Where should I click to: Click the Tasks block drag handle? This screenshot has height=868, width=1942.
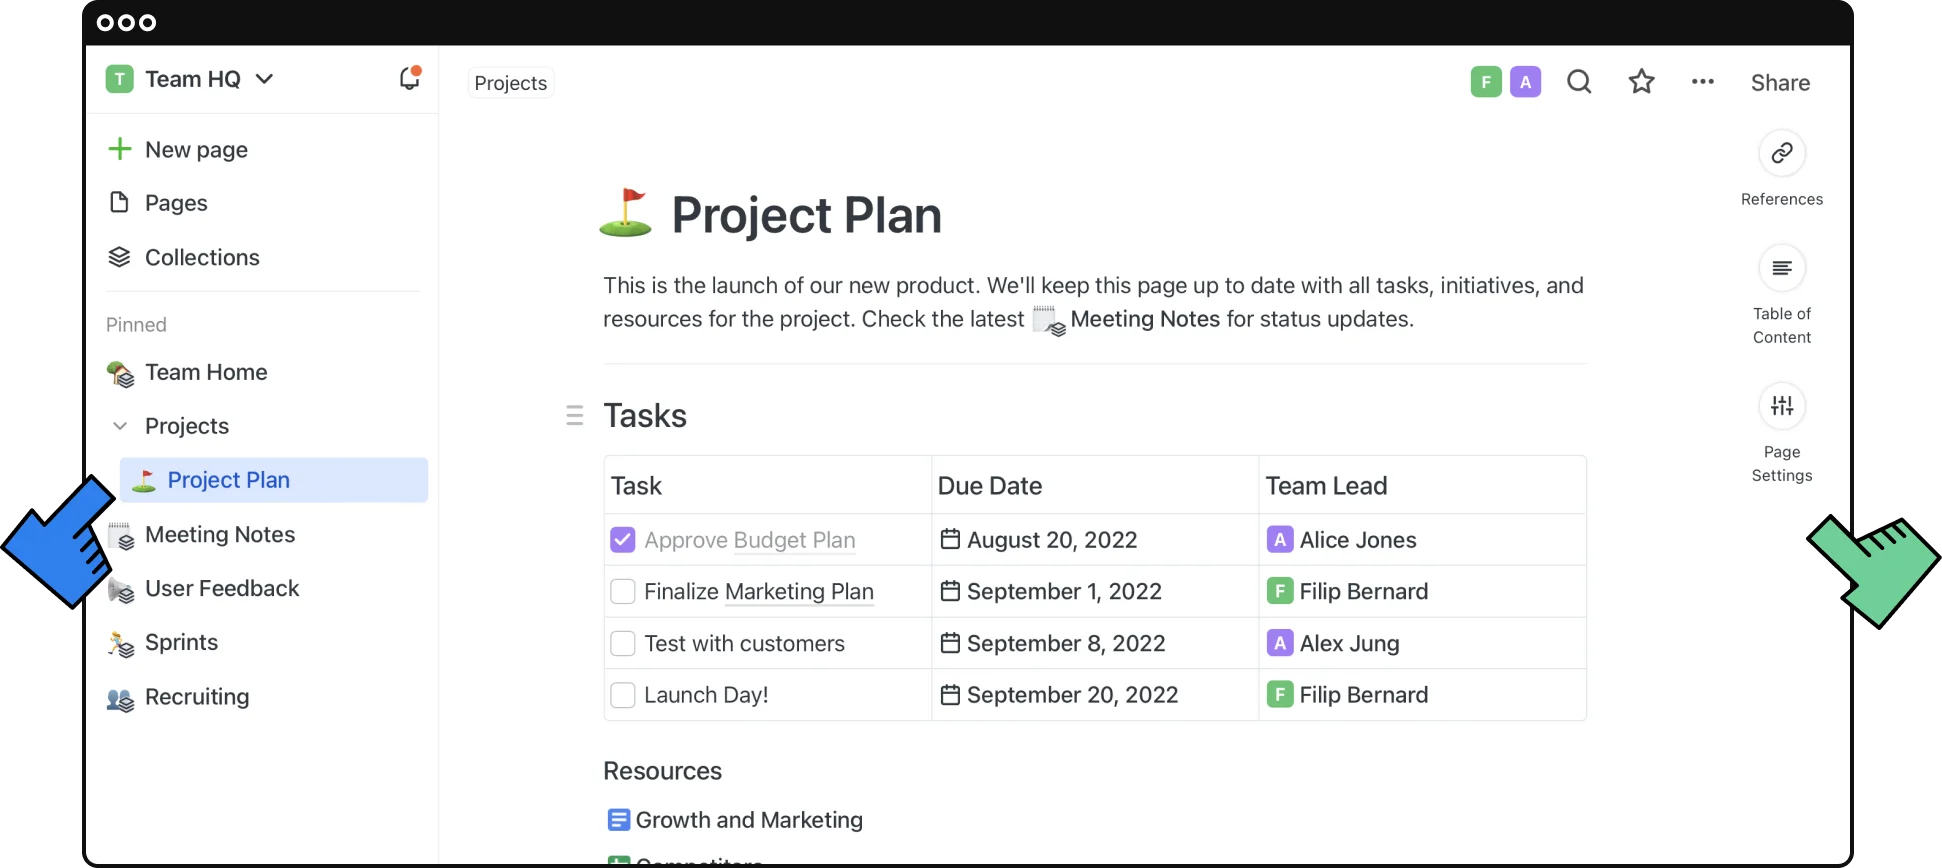point(575,415)
